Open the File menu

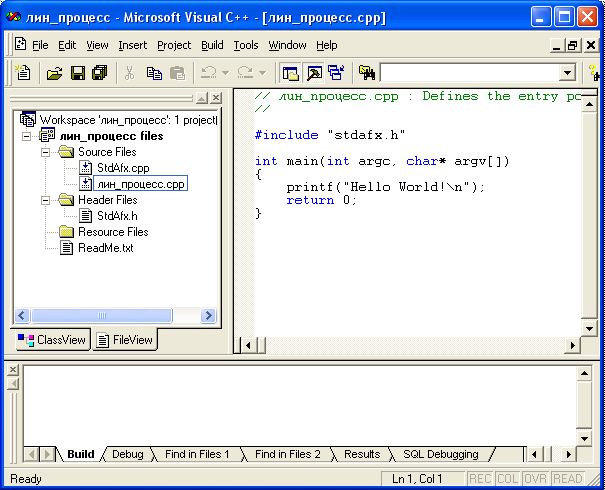[x=40, y=46]
